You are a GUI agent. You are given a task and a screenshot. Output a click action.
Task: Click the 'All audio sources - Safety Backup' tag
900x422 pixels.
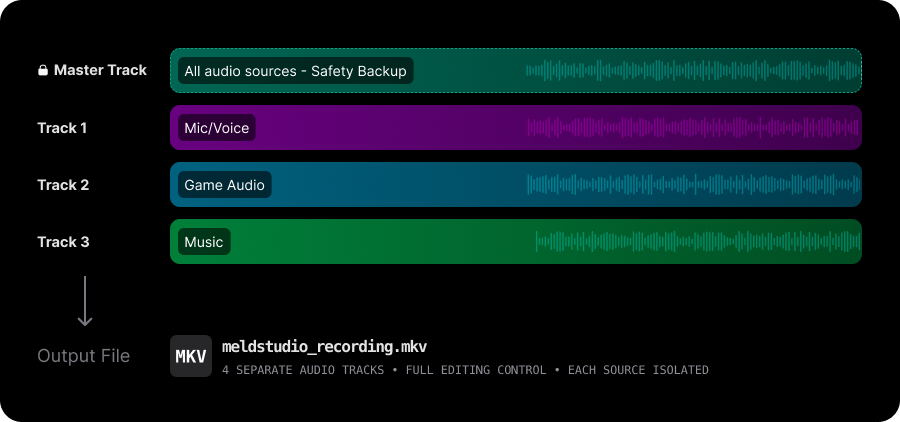click(x=295, y=71)
